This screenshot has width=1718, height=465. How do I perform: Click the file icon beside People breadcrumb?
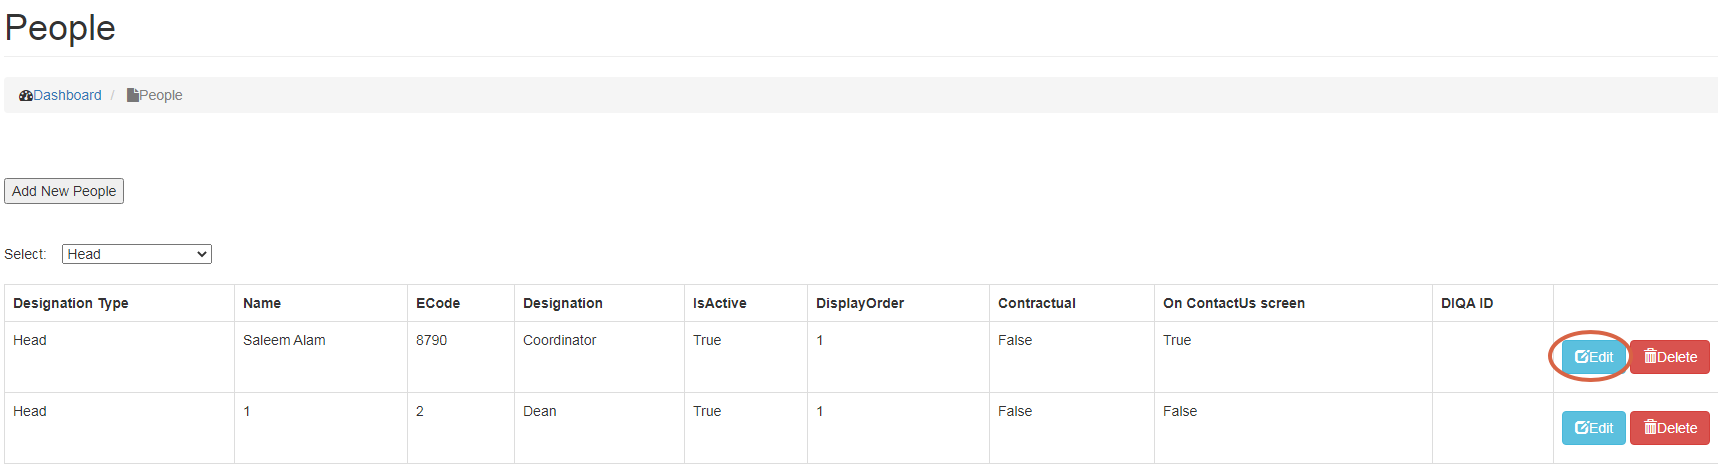(x=133, y=96)
